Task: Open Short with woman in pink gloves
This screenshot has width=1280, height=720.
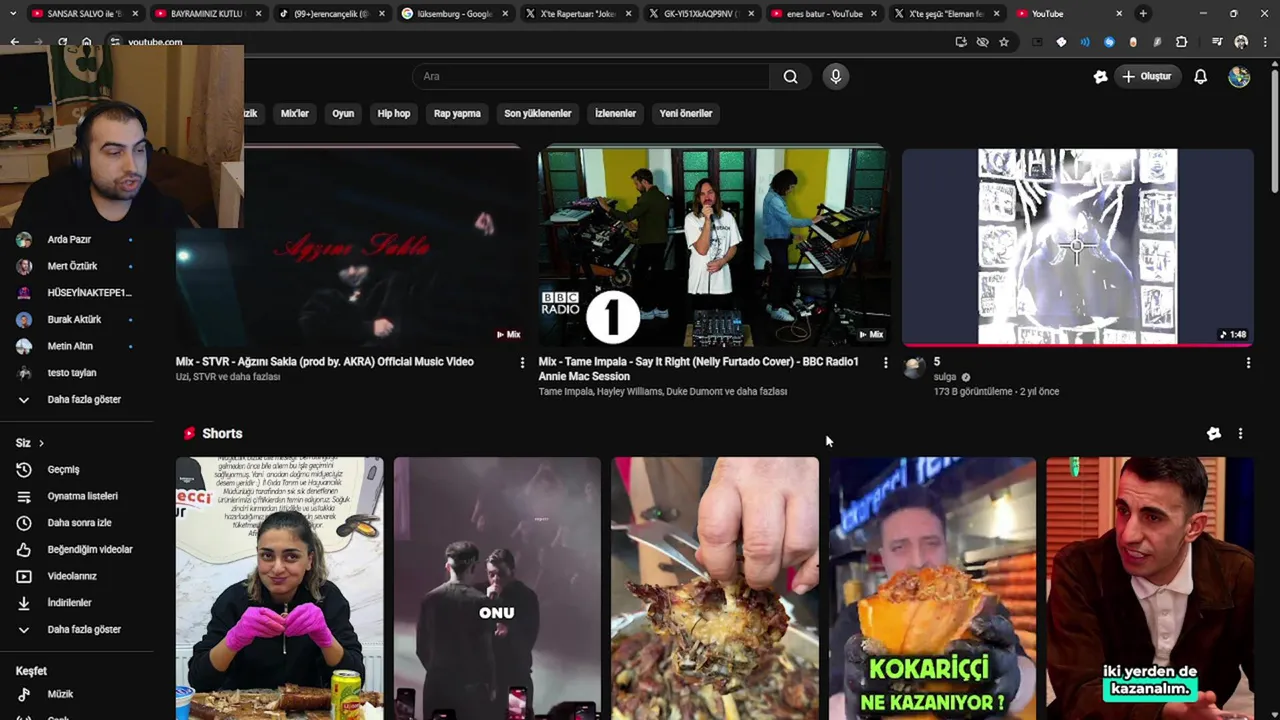Action: tap(279, 588)
